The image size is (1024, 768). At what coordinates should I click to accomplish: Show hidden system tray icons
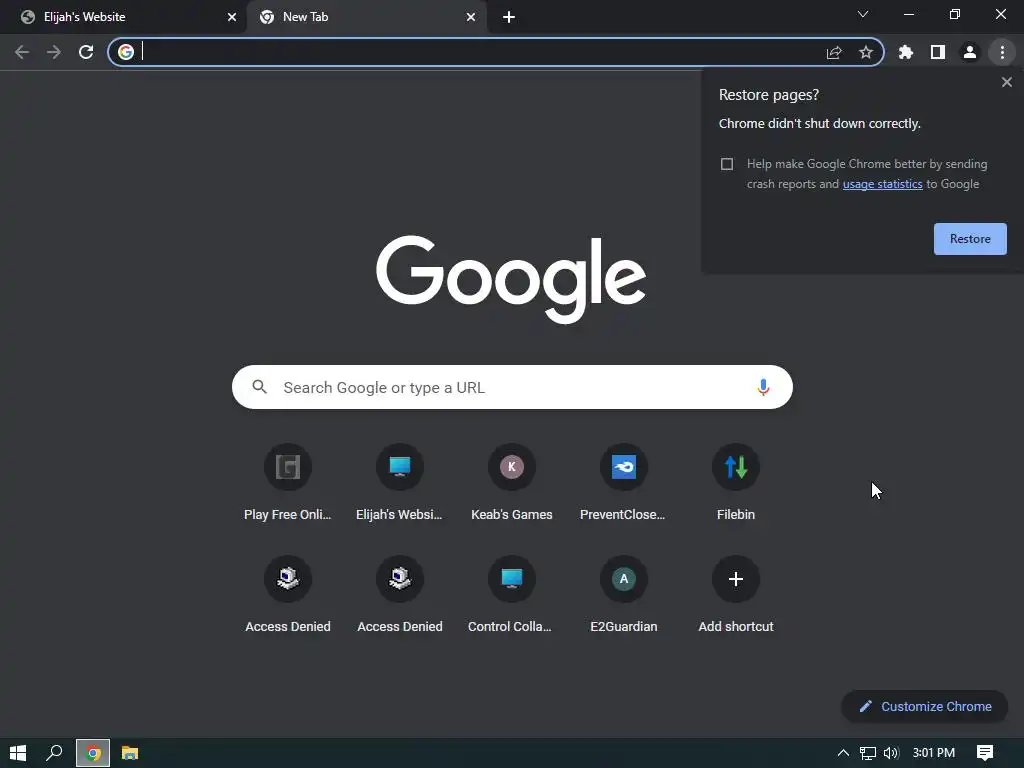843,753
